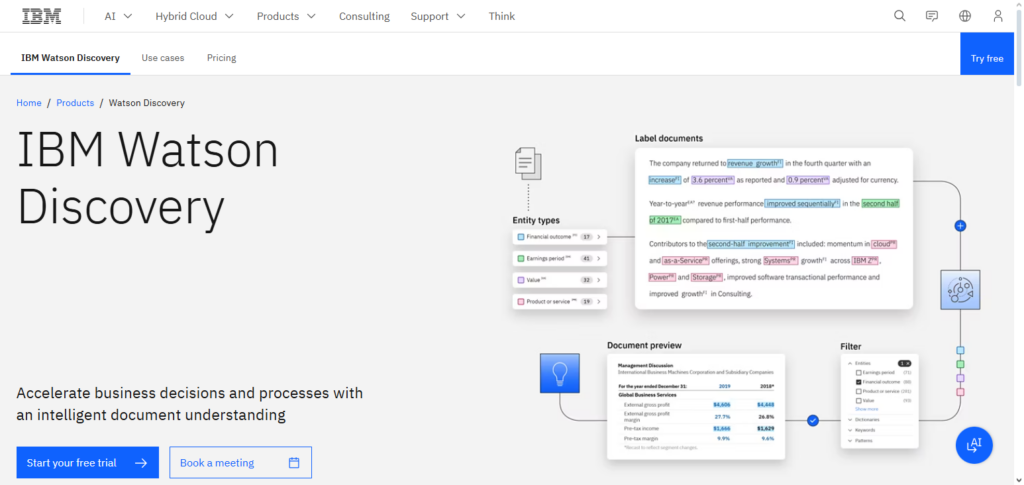Click highlighted "Systems" label
1024x485 pixels.
click(780, 260)
